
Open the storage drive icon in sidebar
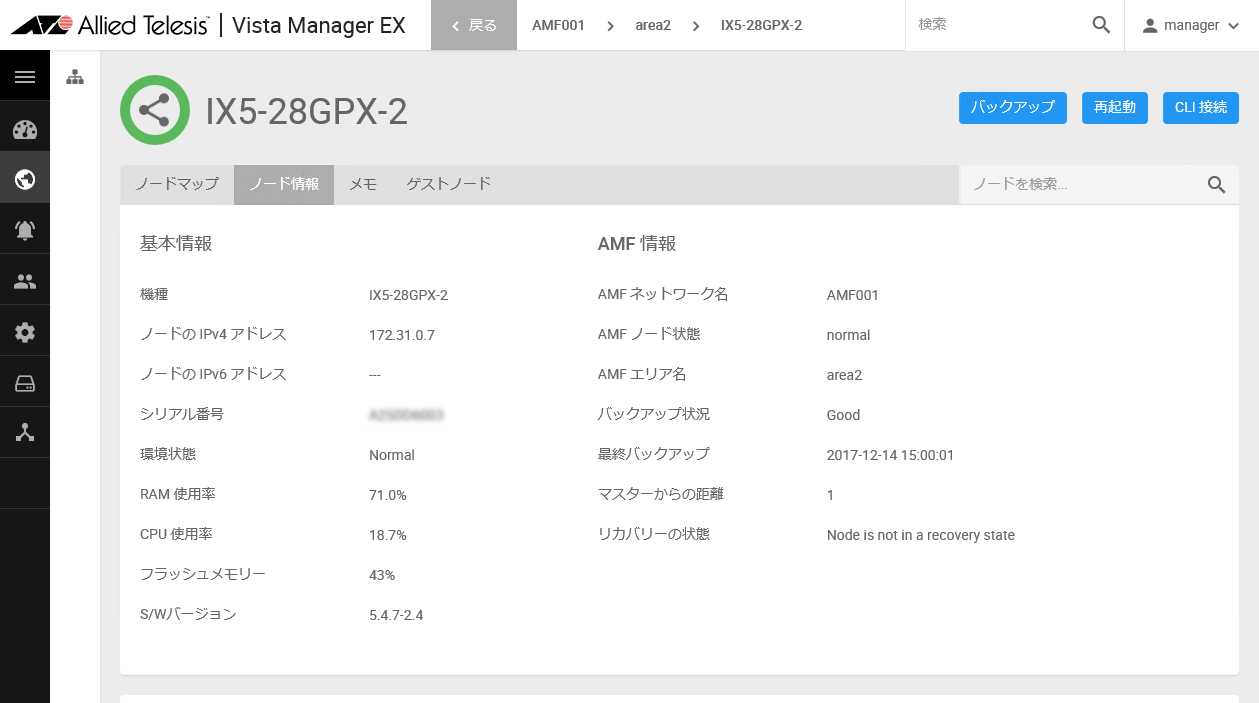(25, 383)
